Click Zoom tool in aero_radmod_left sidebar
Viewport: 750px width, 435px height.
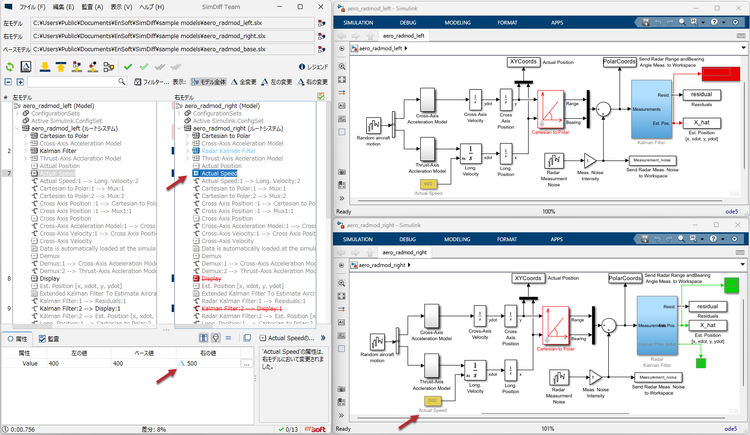pyautogui.click(x=342, y=67)
